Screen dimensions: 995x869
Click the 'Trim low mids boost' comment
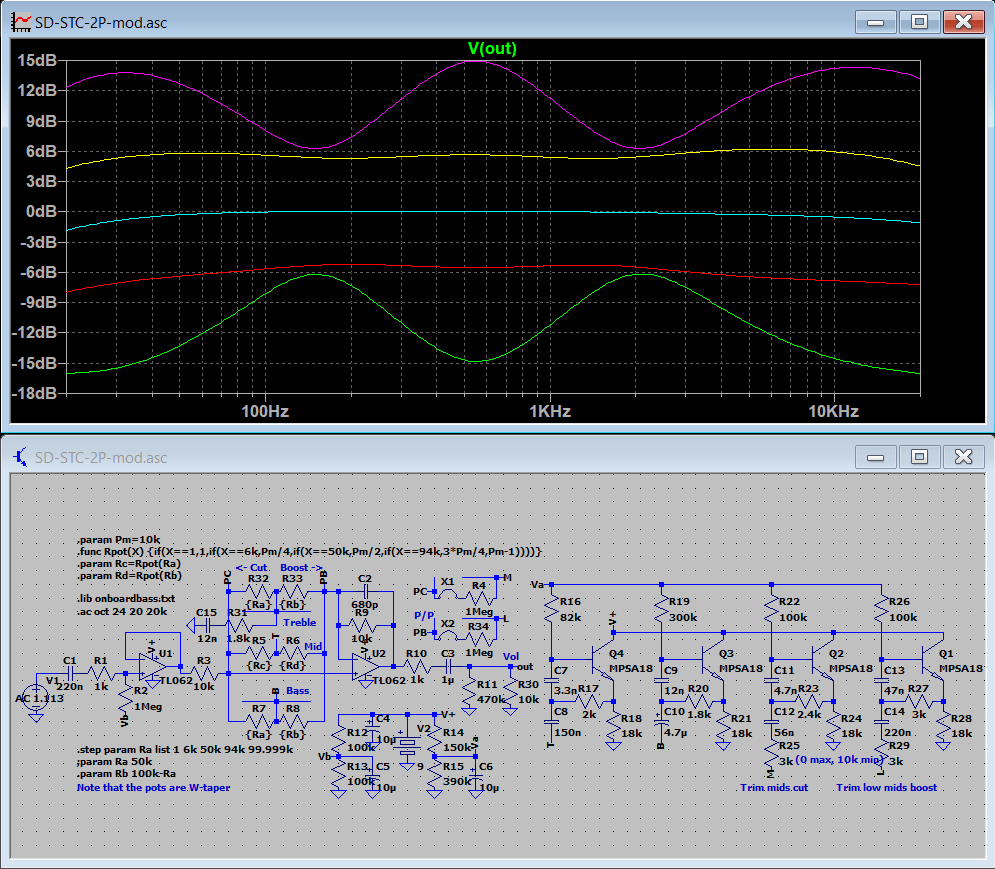point(886,788)
